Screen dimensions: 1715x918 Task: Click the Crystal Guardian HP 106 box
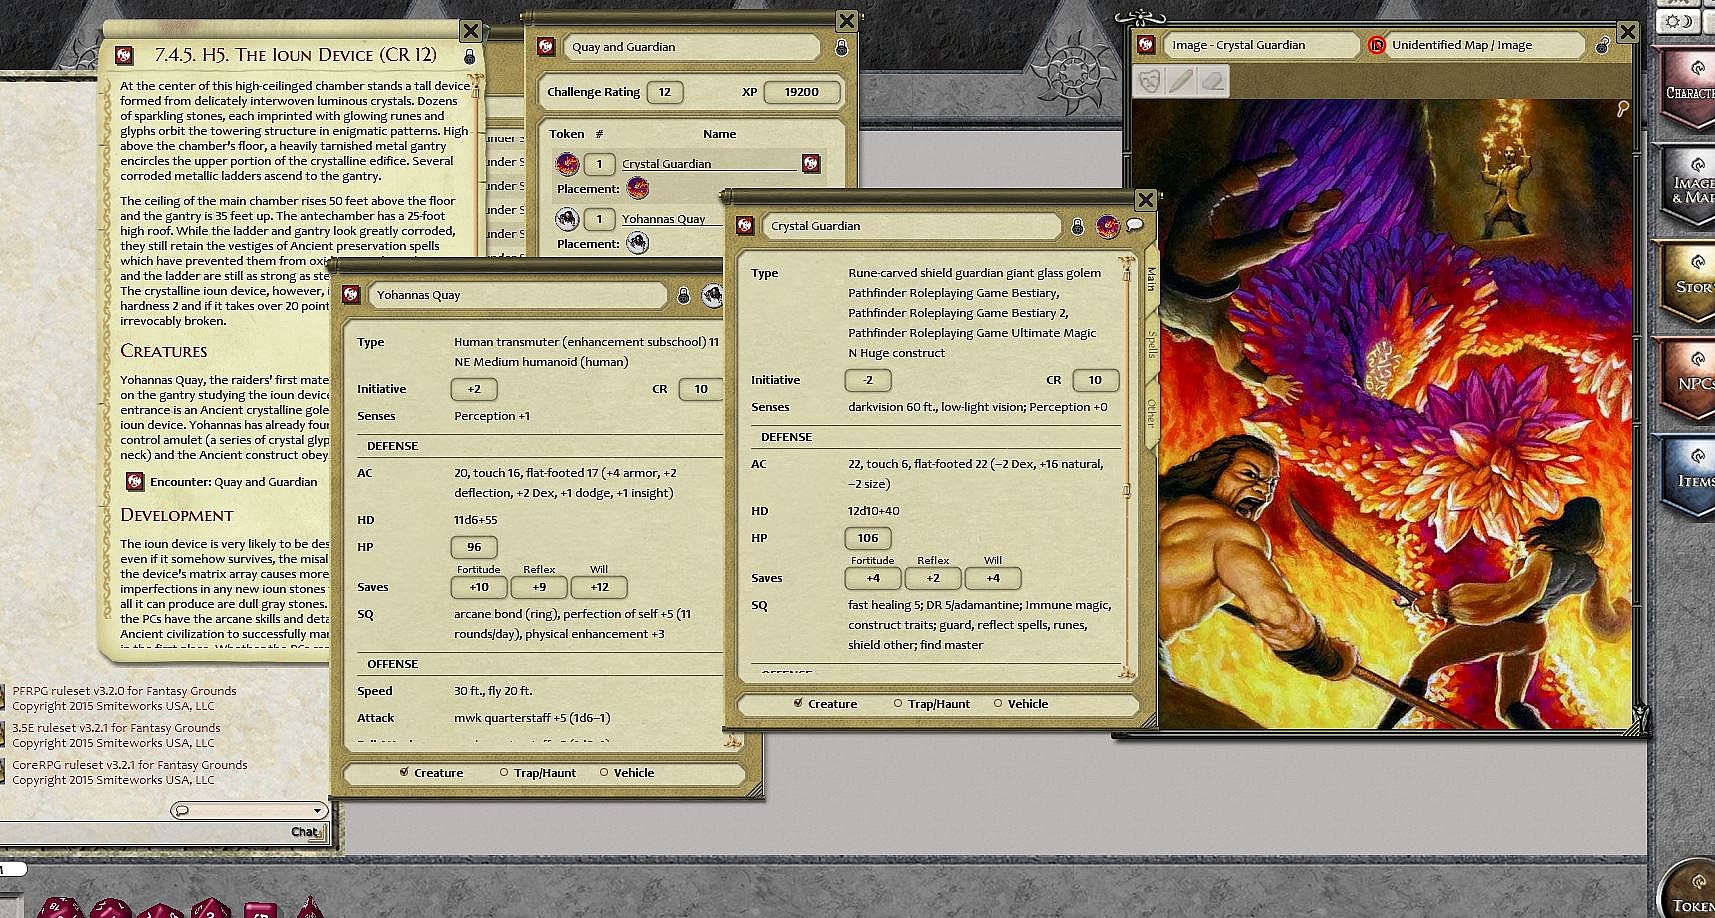coord(868,538)
